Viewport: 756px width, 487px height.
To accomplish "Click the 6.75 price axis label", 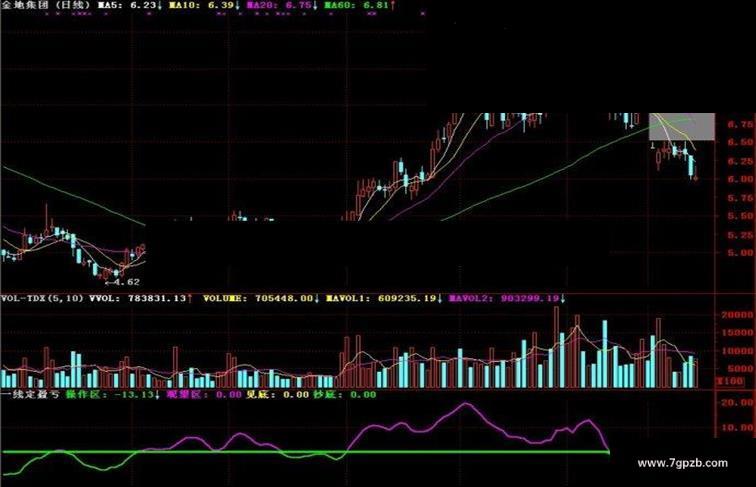I will 740,124.
